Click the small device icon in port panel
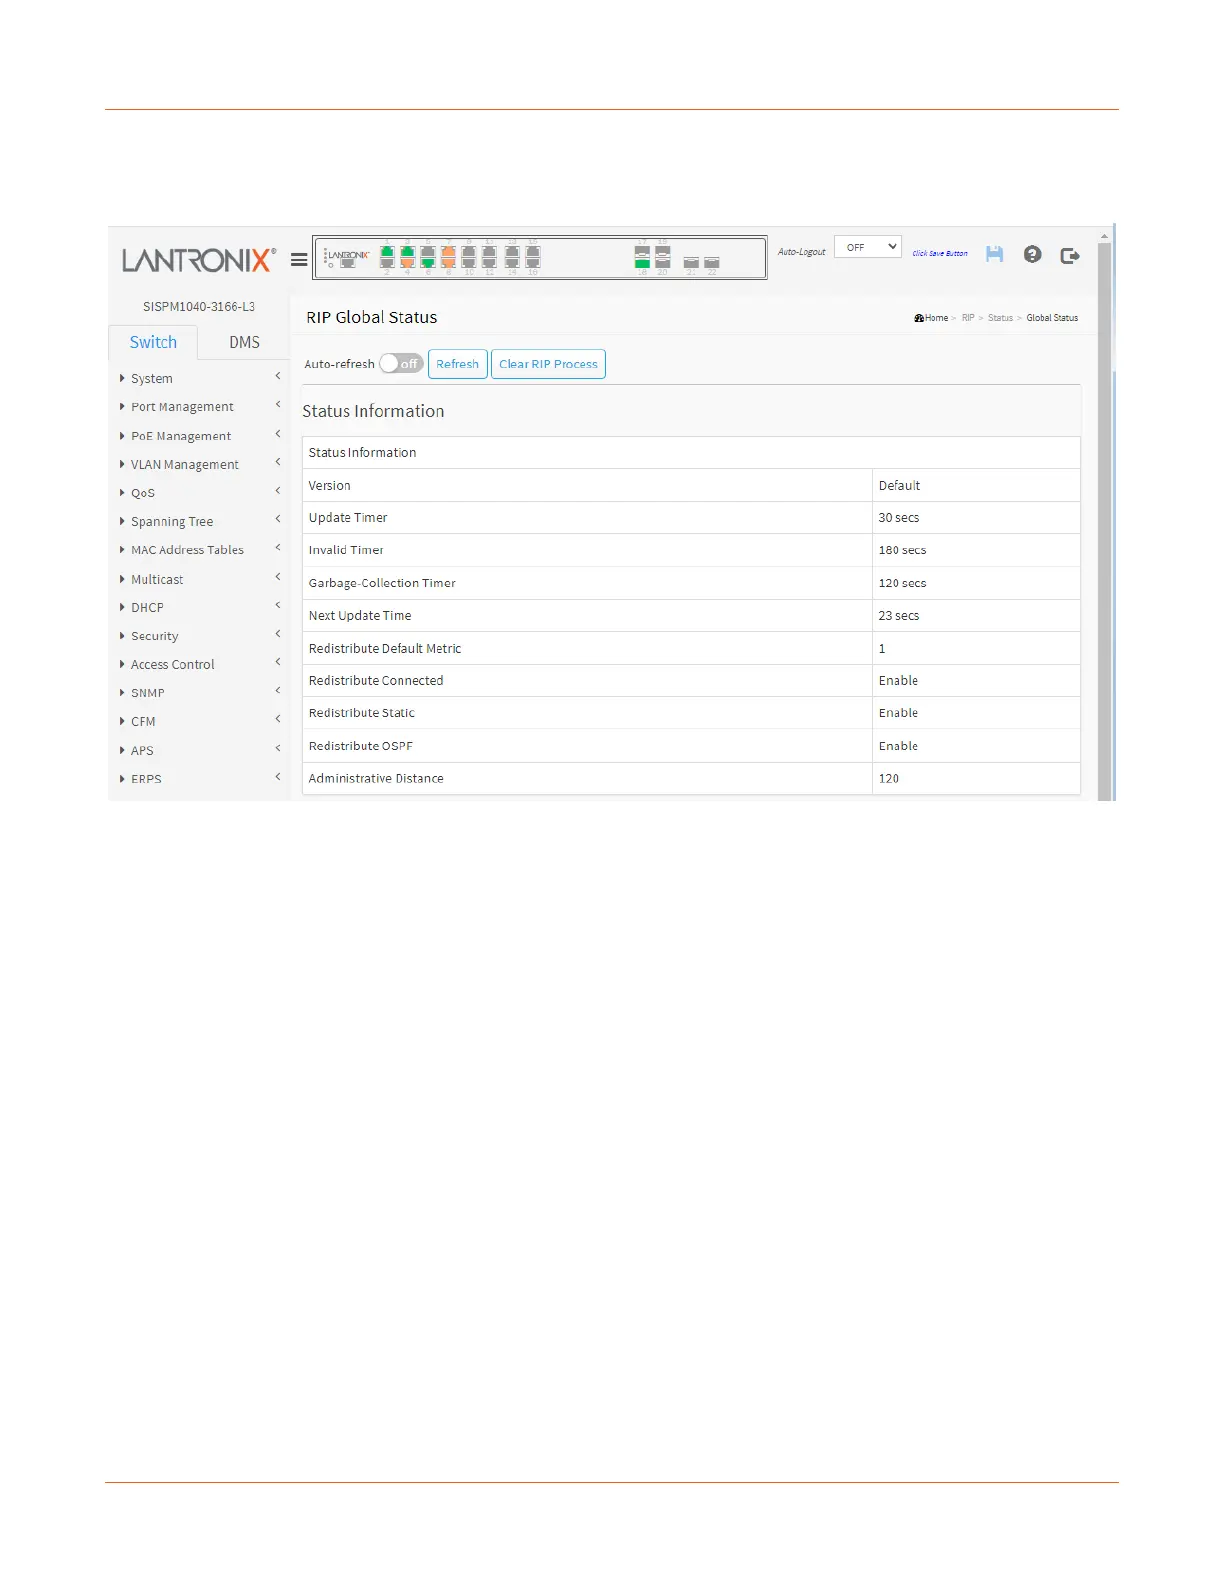This screenshot has width=1224, height=1584. tap(348, 263)
